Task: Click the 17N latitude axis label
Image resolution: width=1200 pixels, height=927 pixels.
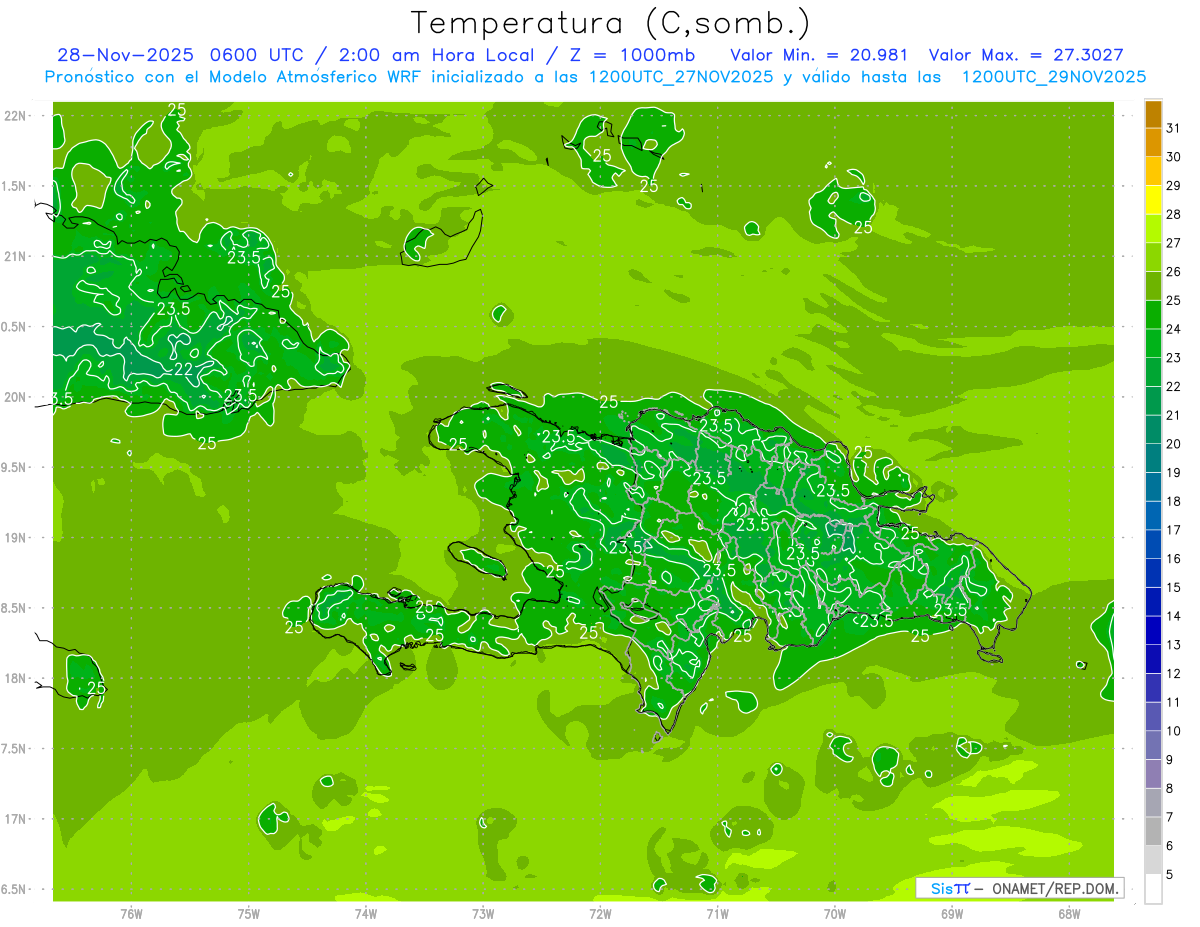Action: pos(16,820)
